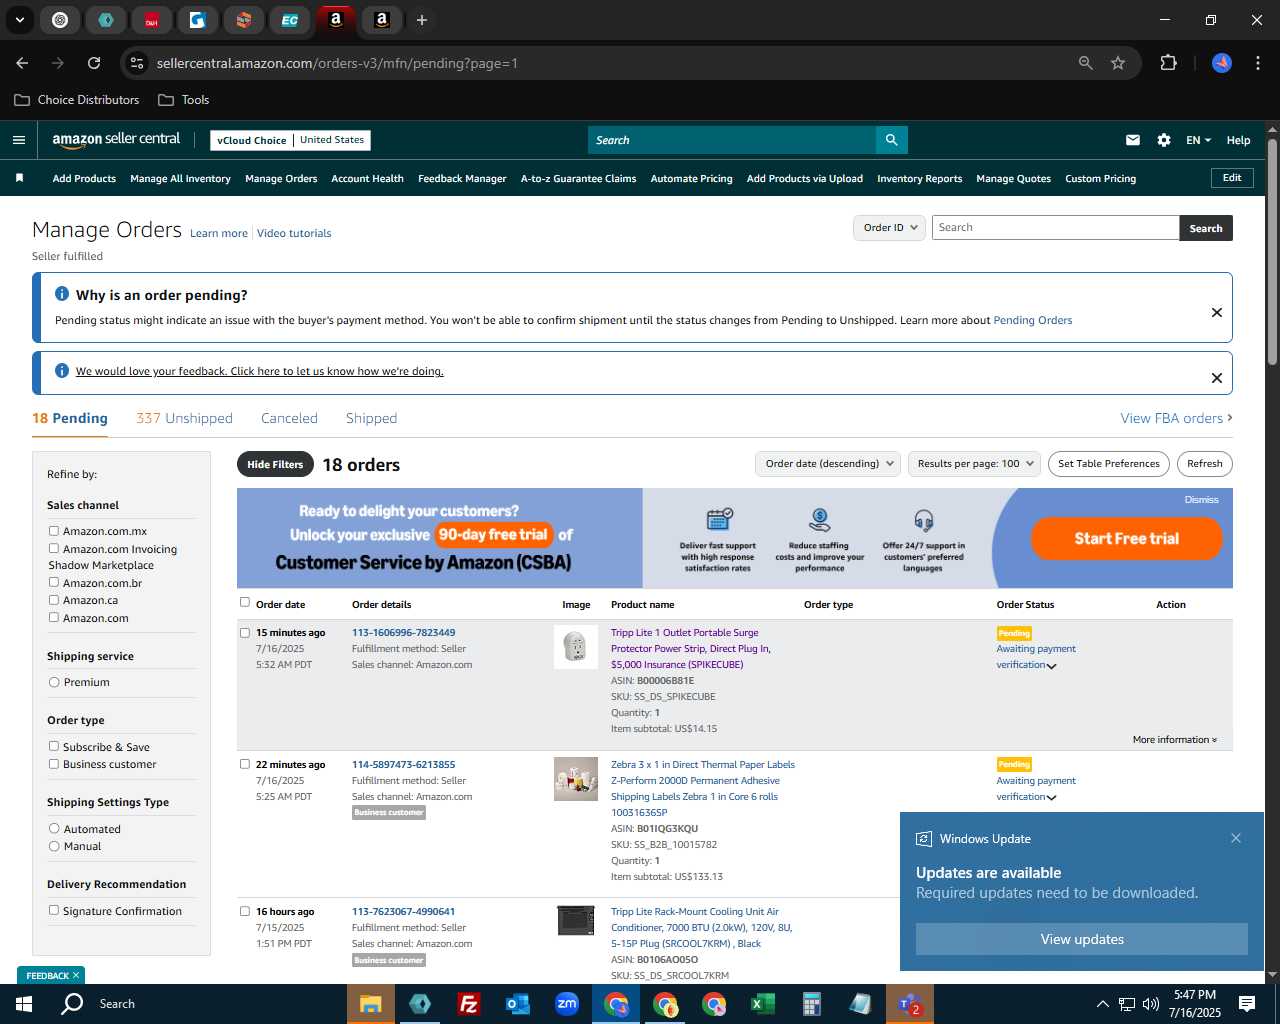
Task: Open Manage All Inventory in navigation
Action: [x=180, y=179]
